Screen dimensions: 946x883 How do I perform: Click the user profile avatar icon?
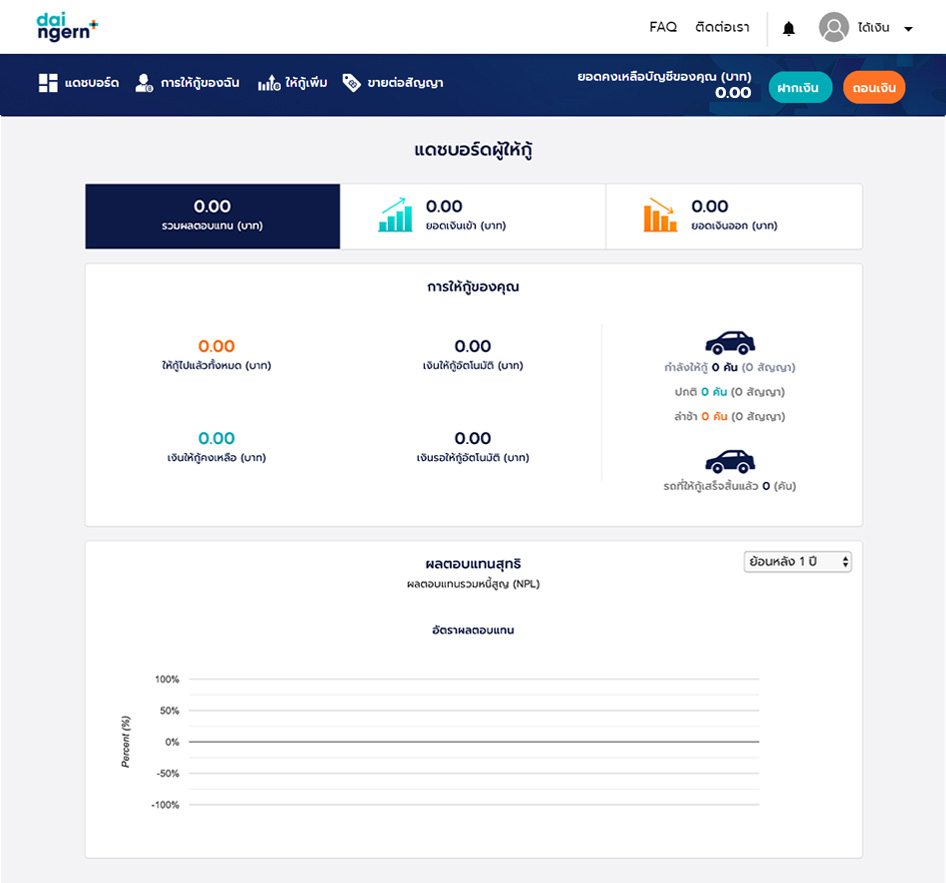point(833,28)
